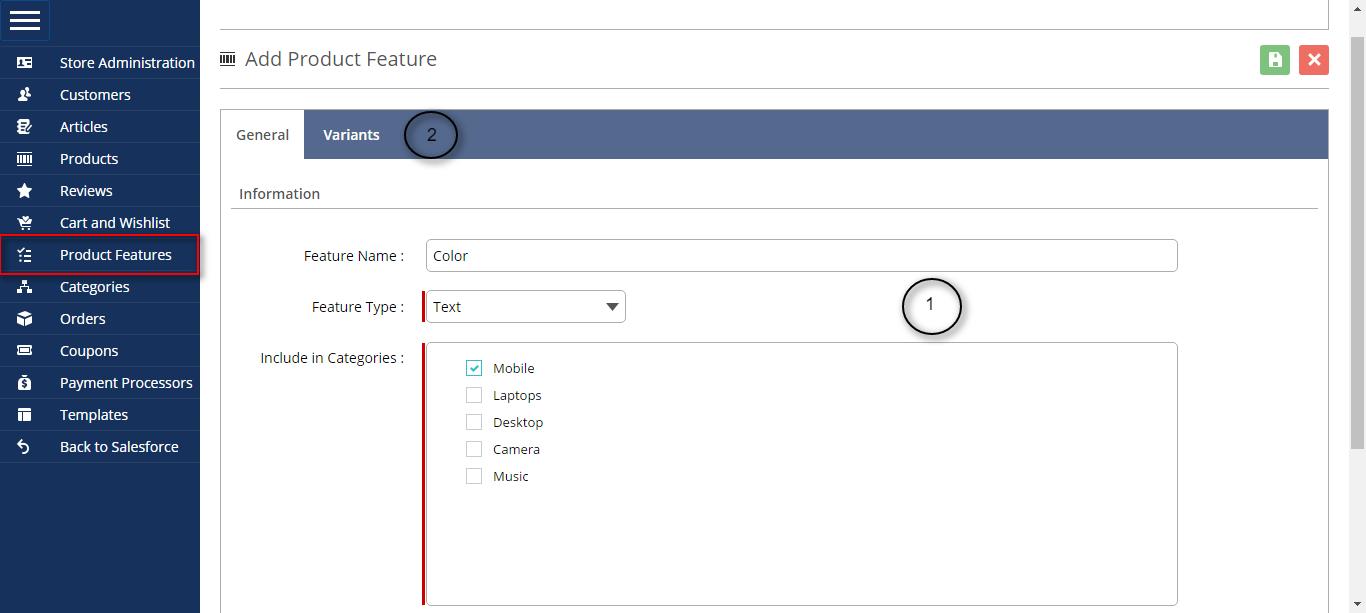This screenshot has height=613, width=1366.
Task: Open Store Administration
Action: click(23, 62)
